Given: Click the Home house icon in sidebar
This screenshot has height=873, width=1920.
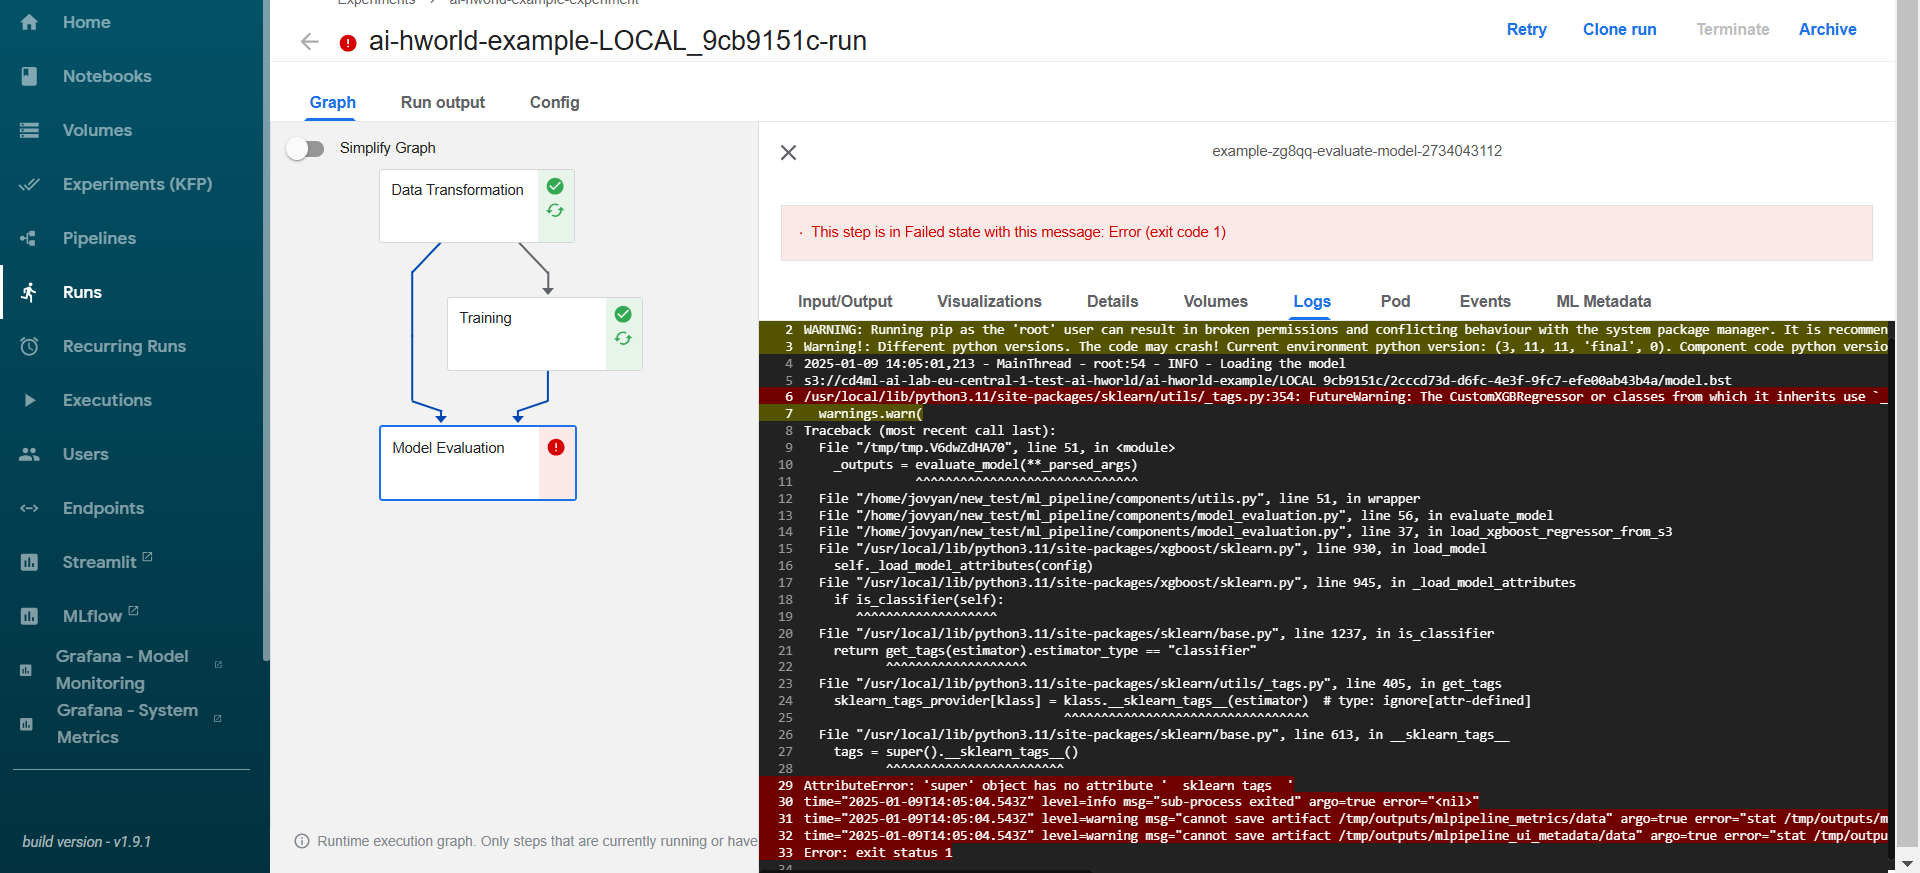Looking at the screenshot, I should pyautogui.click(x=29, y=22).
